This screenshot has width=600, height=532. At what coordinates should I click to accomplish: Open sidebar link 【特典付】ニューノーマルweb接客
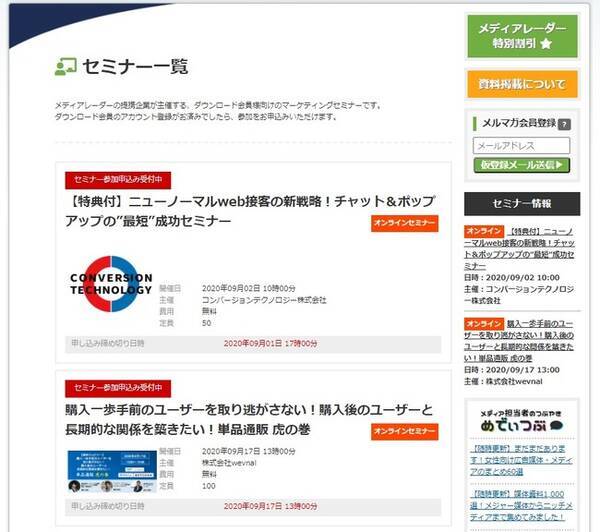[520, 248]
